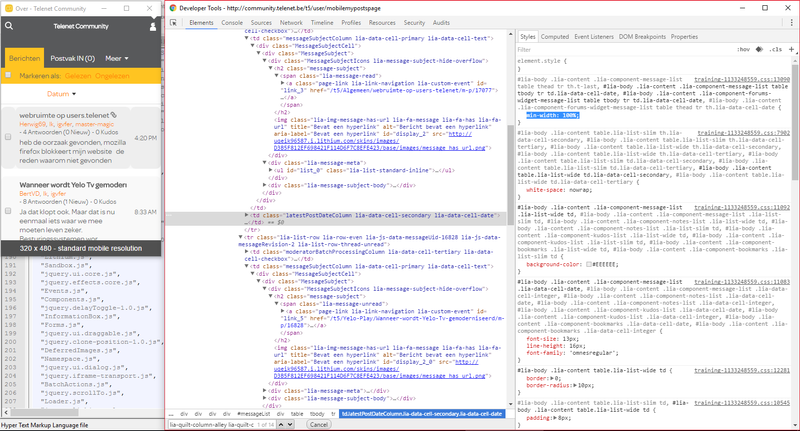Open DevTools more options menu icon
This screenshot has width=800, height=431.
coord(791,22)
